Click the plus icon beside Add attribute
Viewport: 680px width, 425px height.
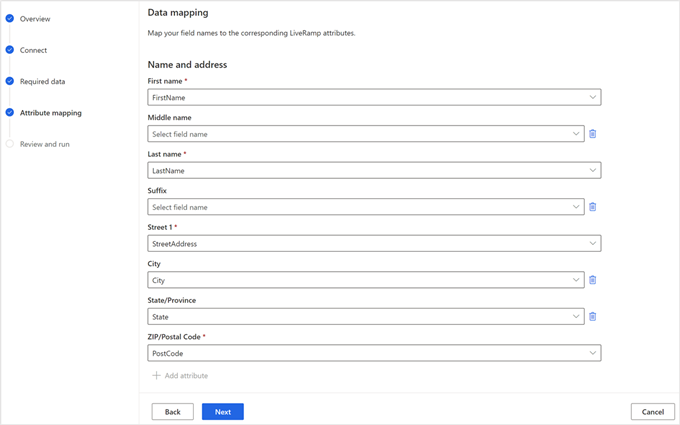[x=156, y=375]
